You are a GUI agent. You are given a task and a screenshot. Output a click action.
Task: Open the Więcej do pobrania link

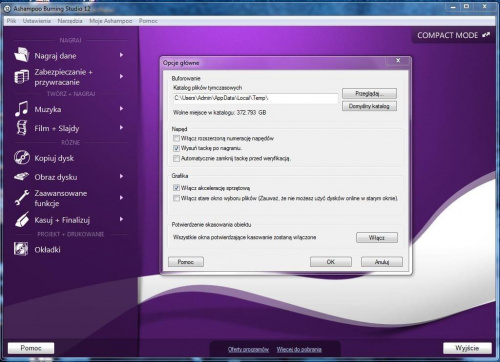pyautogui.click(x=299, y=349)
